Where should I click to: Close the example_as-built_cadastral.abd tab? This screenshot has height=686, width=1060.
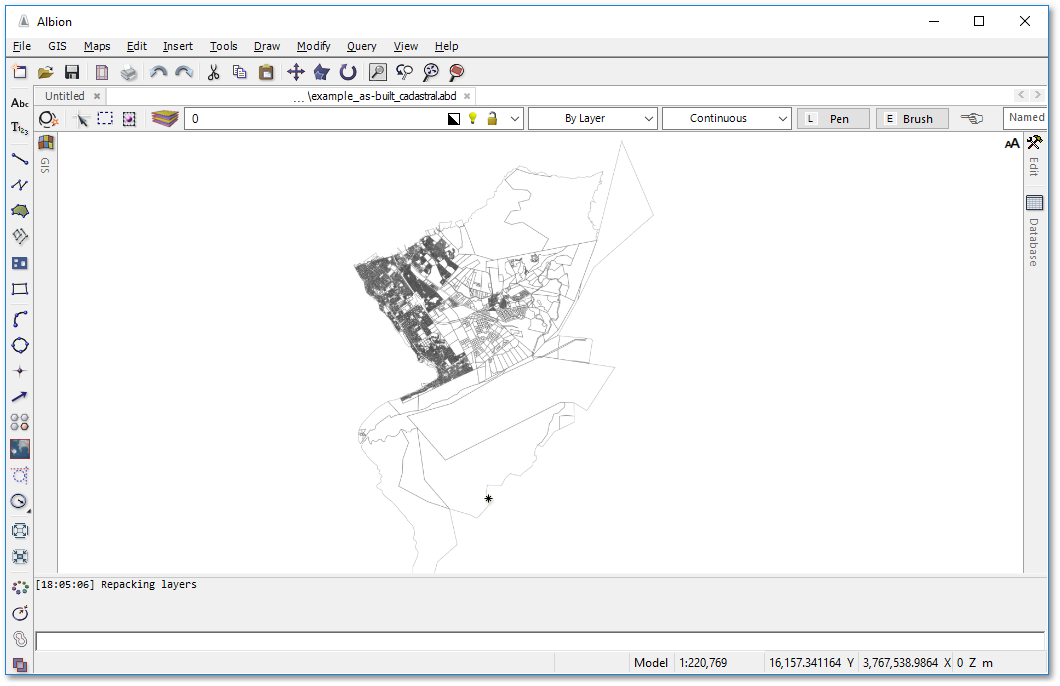point(467,96)
